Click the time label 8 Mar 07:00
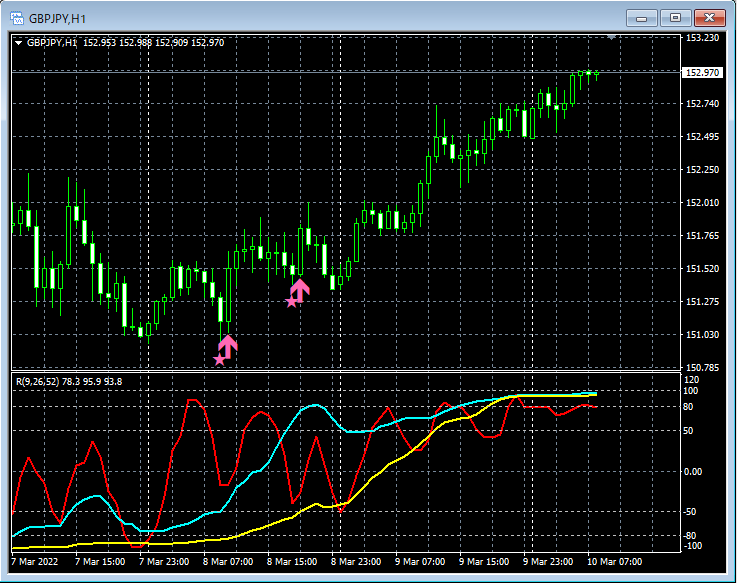The width and height of the screenshot is (738, 583). point(228,562)
